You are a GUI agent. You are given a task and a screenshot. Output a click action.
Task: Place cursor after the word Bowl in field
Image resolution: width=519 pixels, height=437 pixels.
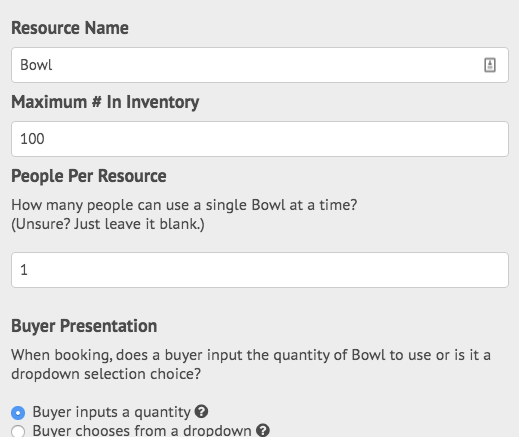53,65
